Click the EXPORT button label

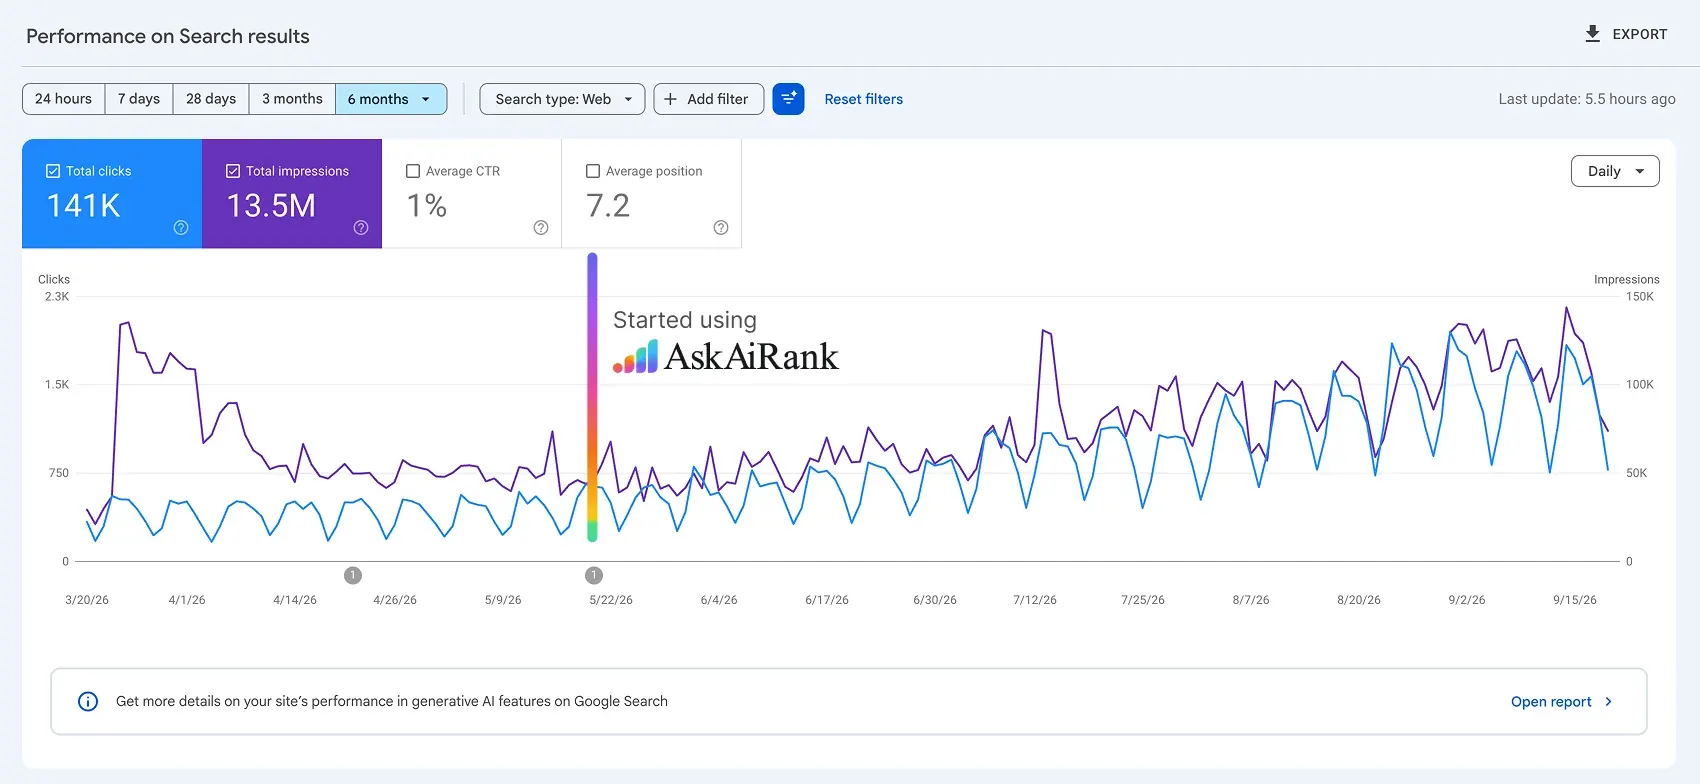(1640, 34)
